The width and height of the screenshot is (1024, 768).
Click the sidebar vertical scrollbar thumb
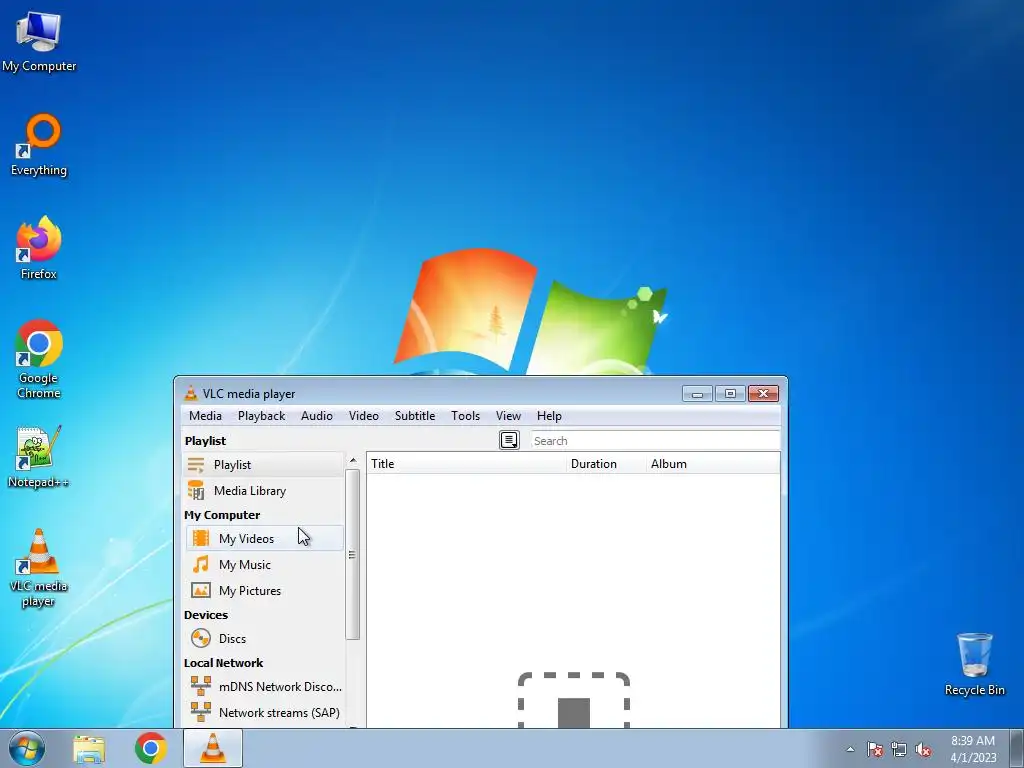(353, 554)
